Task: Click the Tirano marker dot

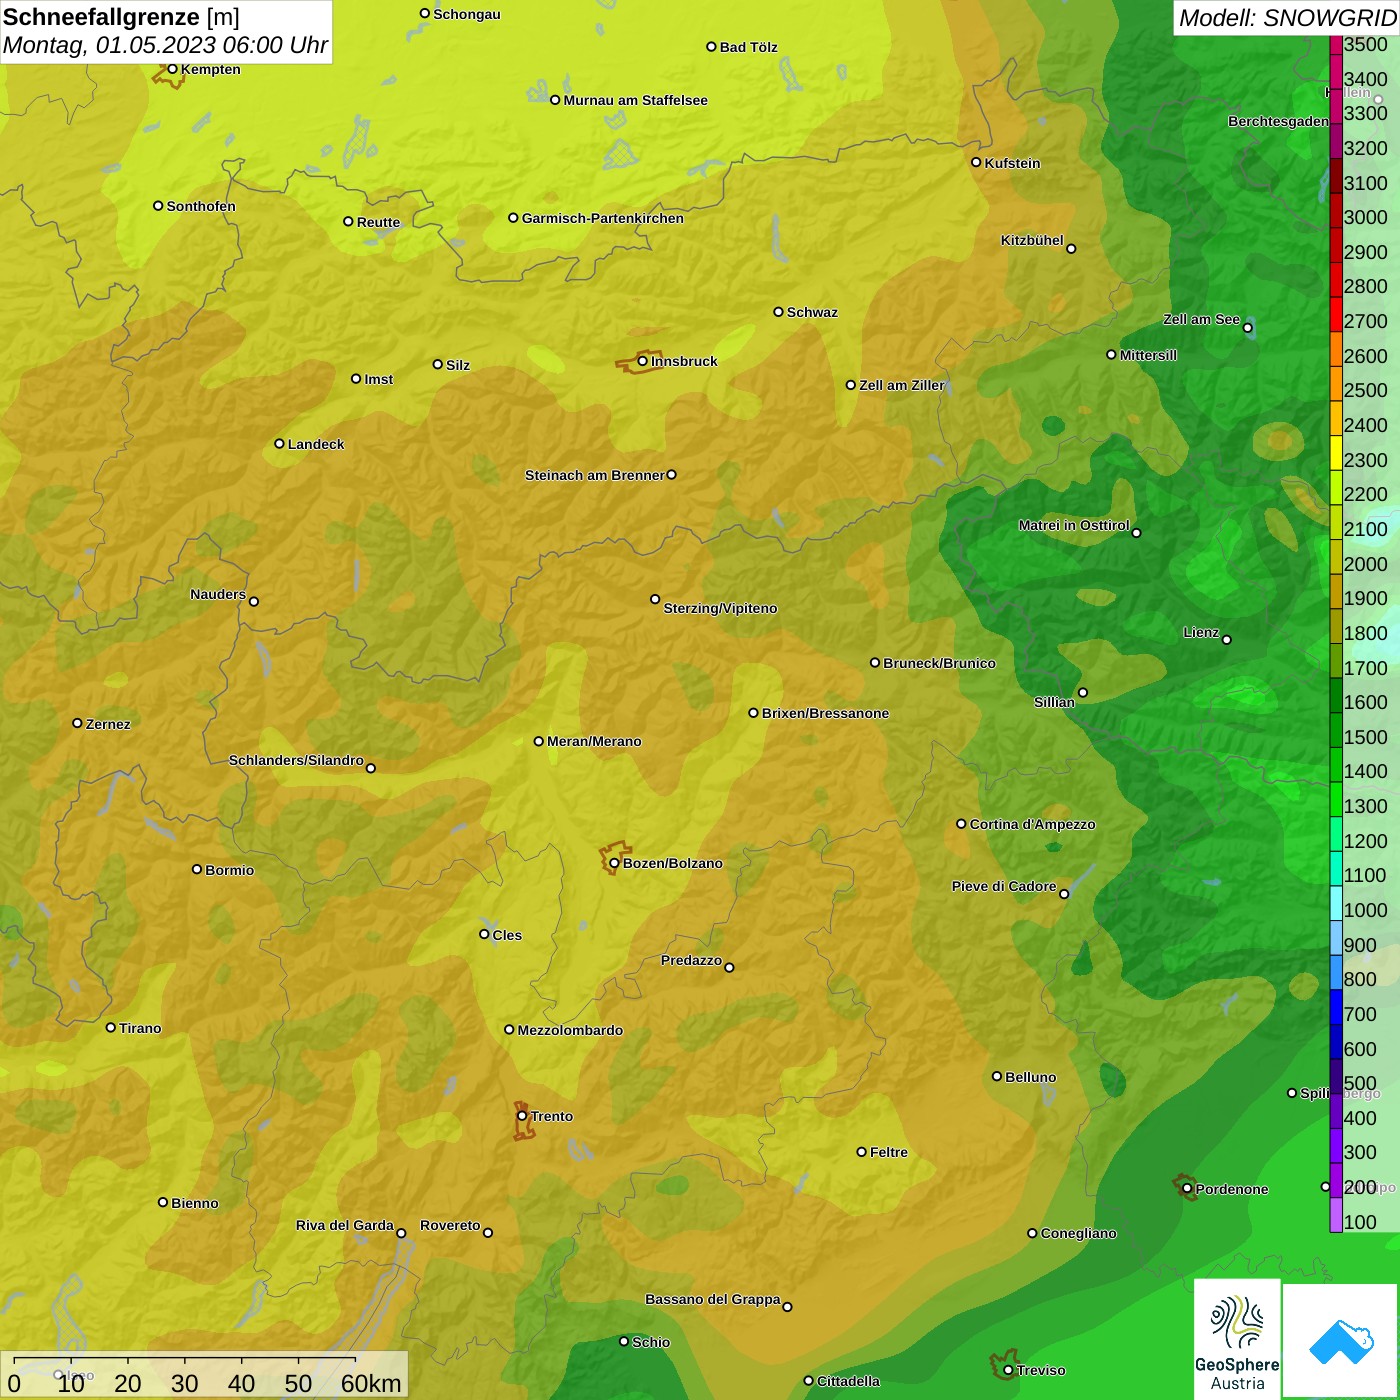Action: point(111,1027)
